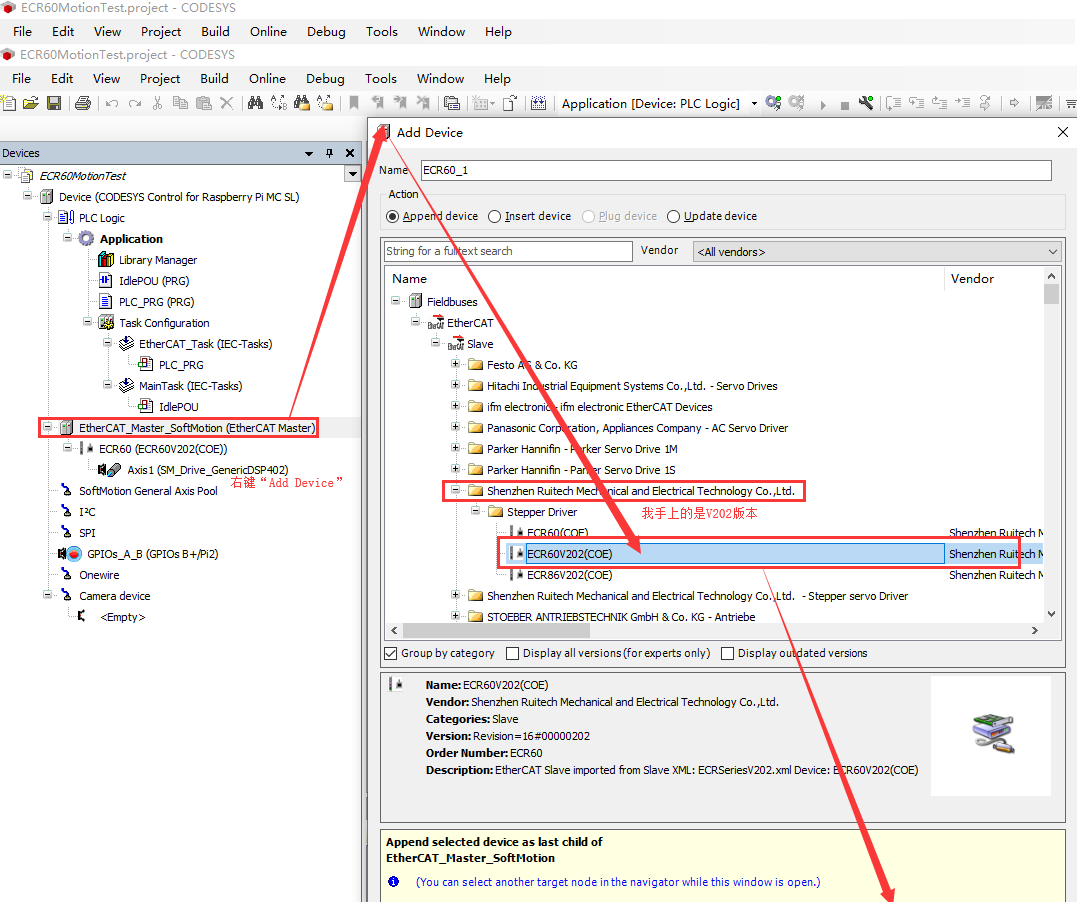Screen dimensions: 1077x902
Task: Uncheck the Group by category checkbox
Action: click(x=391, y=653)
